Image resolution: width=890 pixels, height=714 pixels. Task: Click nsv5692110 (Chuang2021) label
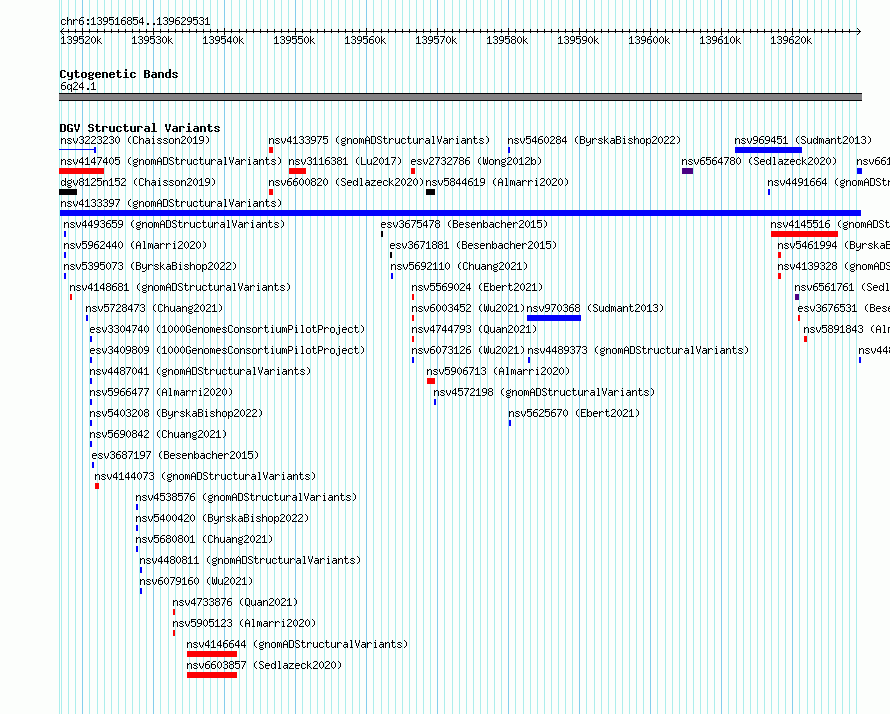459,266
